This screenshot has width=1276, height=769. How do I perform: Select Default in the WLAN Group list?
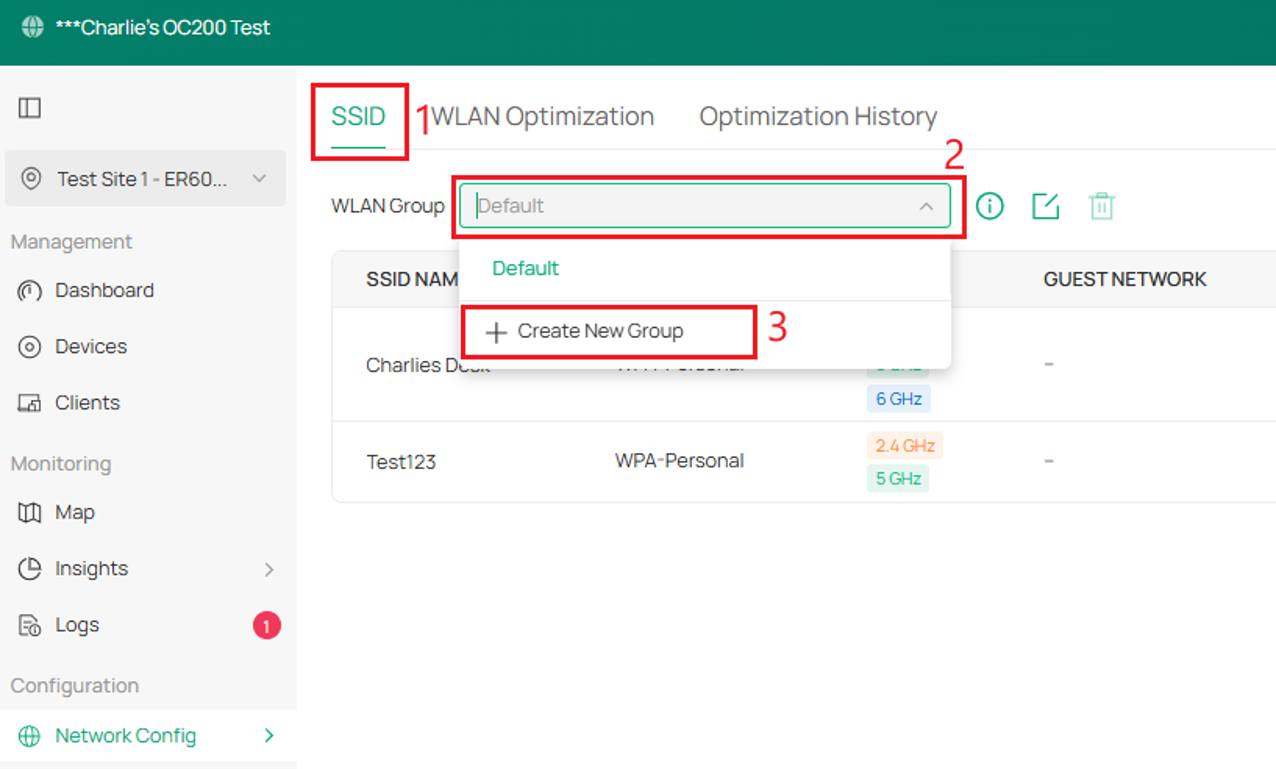[526, 268]
